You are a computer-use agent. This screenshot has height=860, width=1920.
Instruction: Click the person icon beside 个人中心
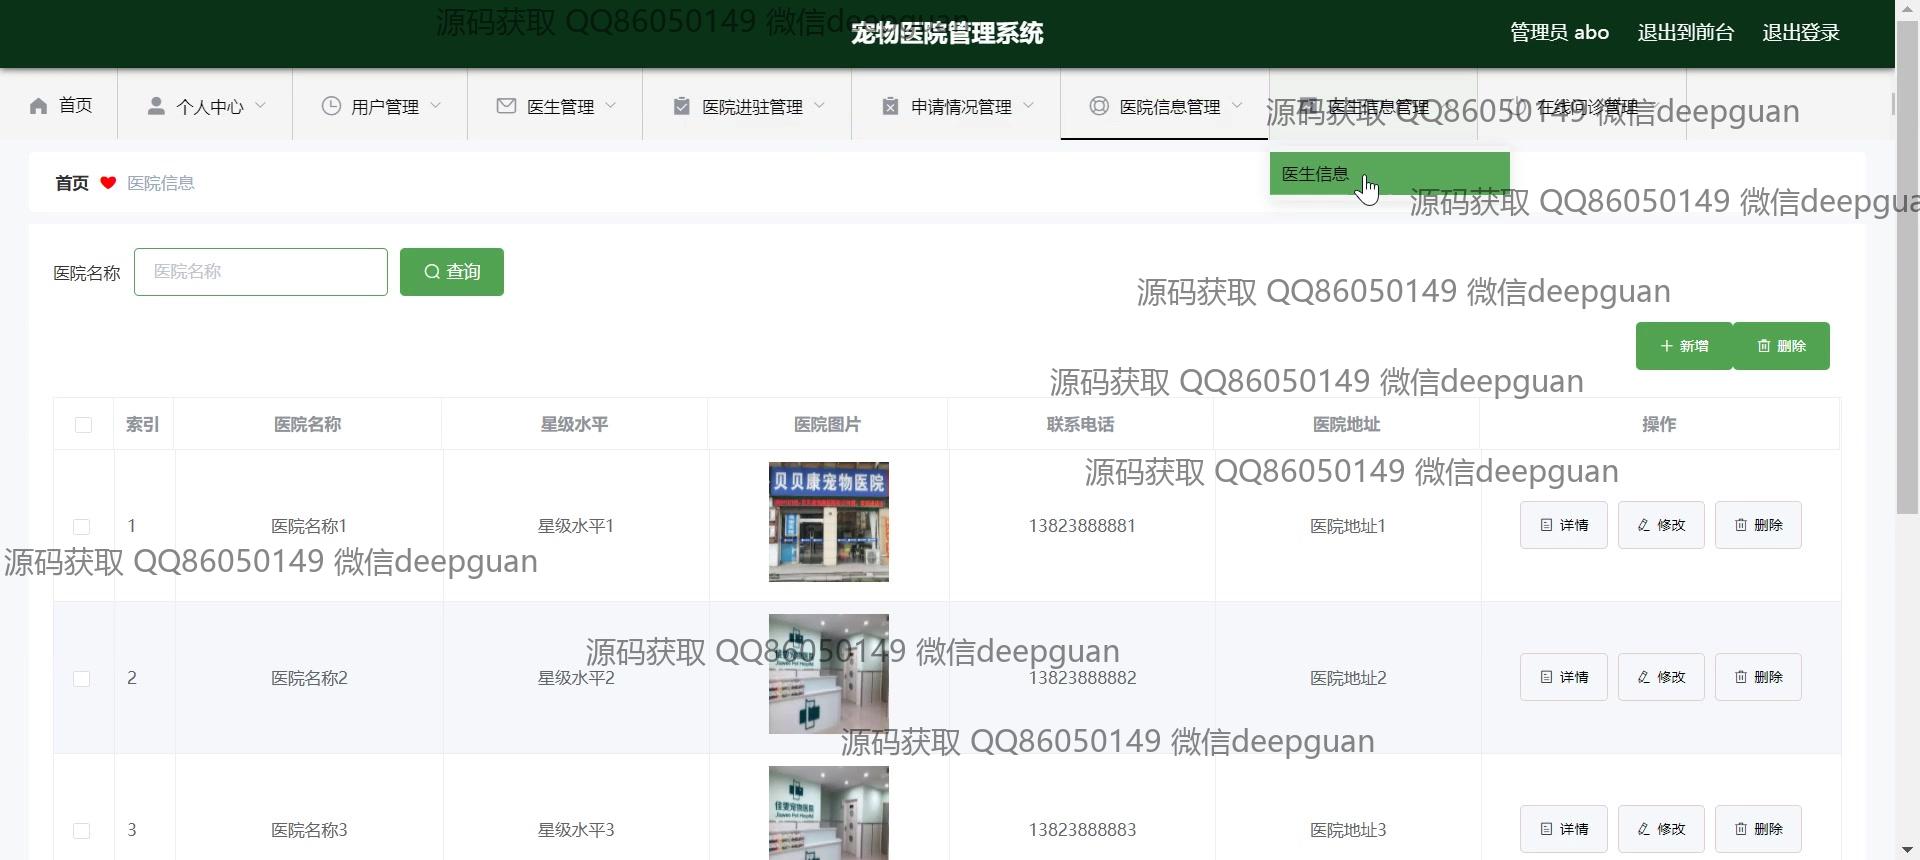coord(156,106)
